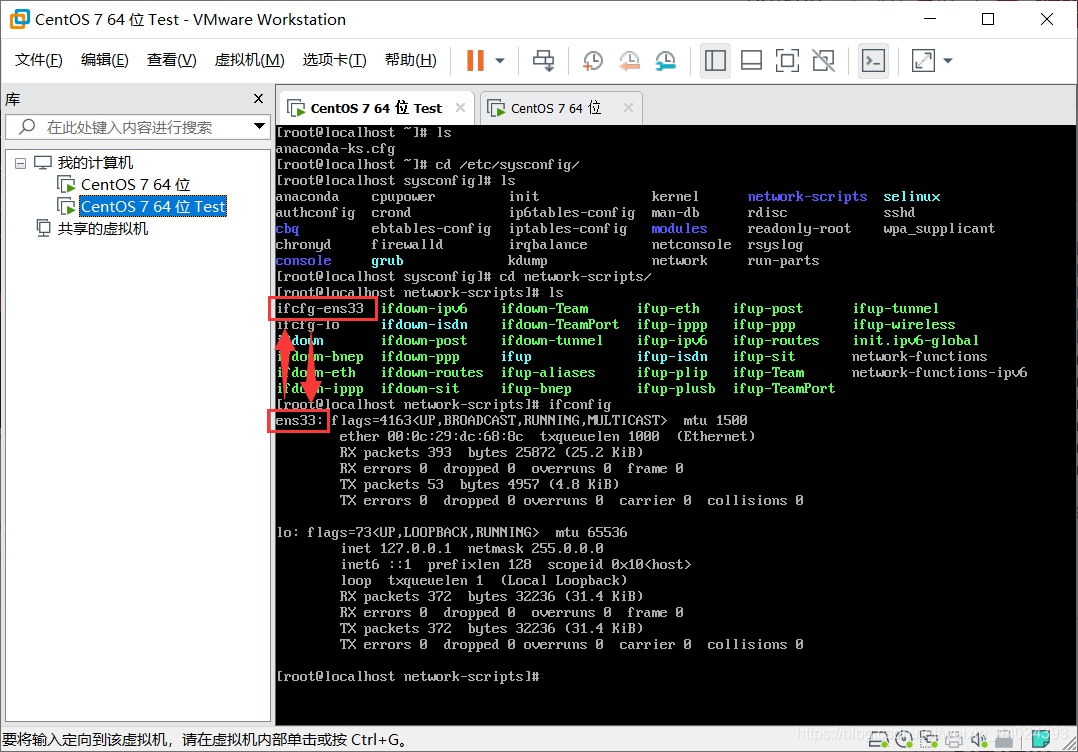Click the network-functions-ipv6 file name
Screen dimensions: 1078x752
tap(939, 373)
